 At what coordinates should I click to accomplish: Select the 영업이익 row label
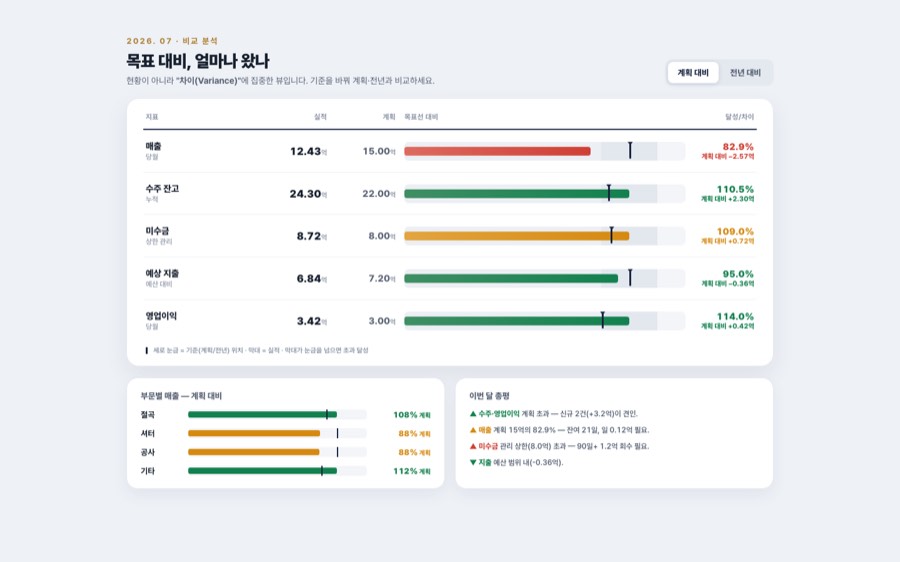[161, 321]
